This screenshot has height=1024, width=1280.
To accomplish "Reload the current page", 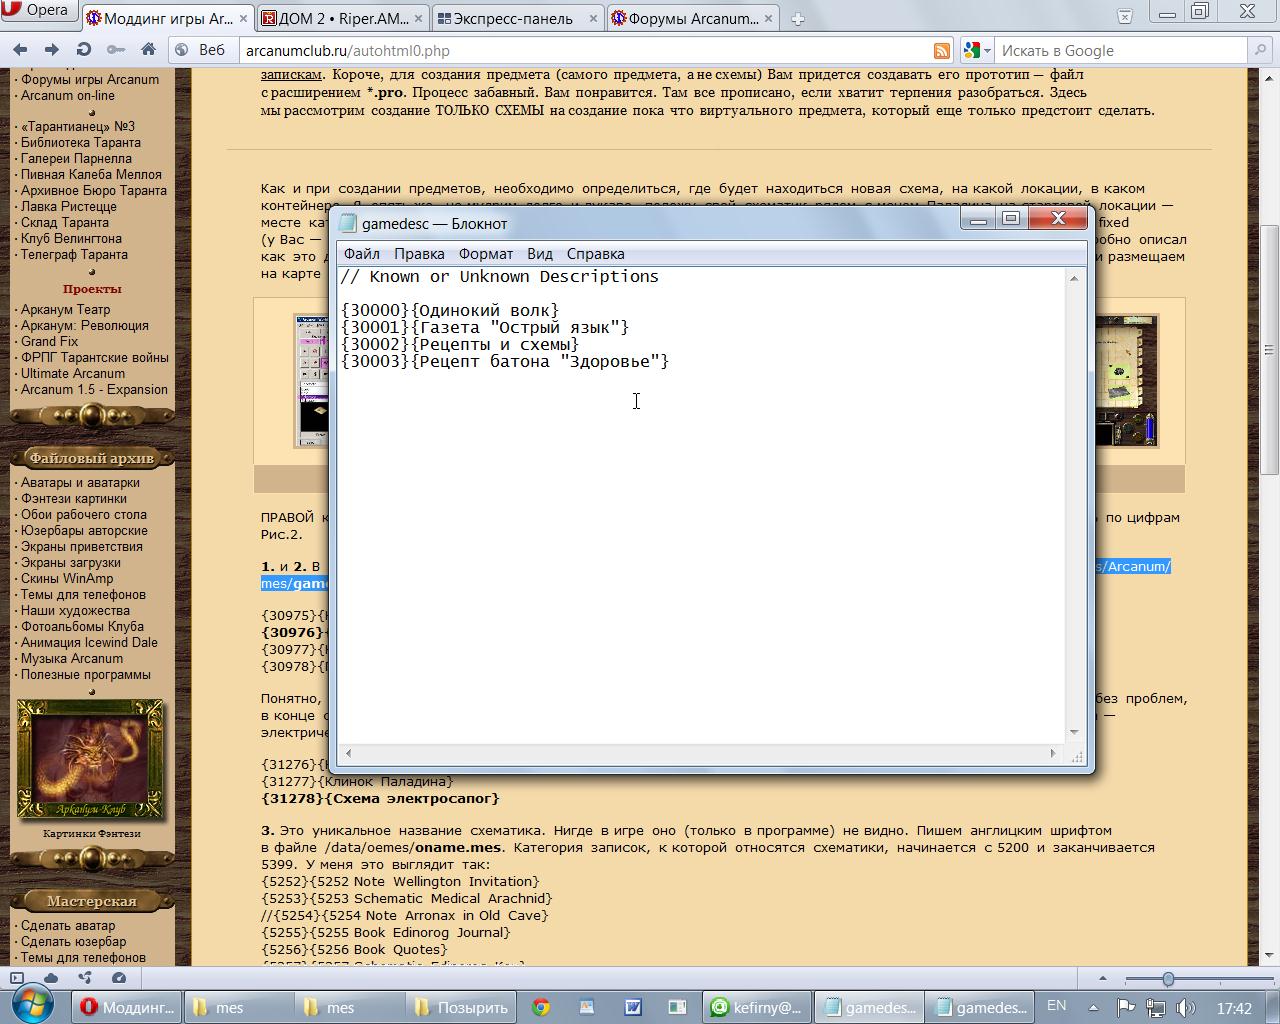I will [x=84, y=50].
